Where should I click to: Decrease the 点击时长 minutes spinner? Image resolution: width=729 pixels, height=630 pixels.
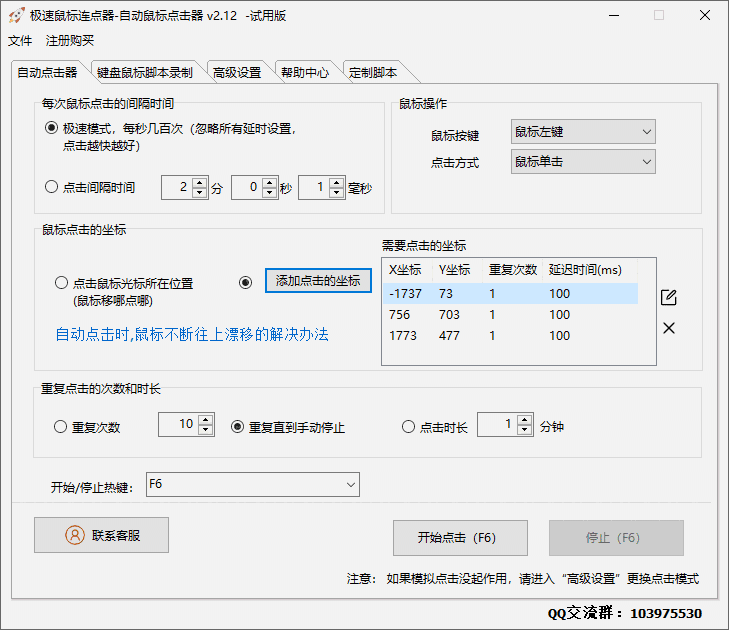pos(524,430)
